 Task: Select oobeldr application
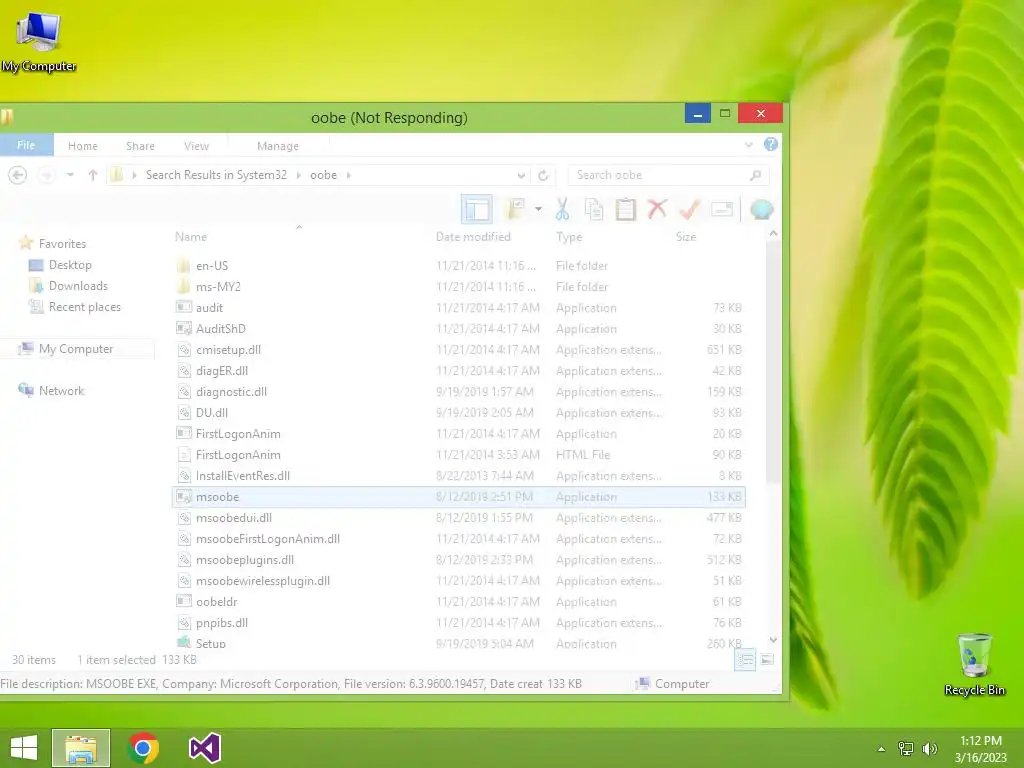pyautogui.click(x=458, y=601)
